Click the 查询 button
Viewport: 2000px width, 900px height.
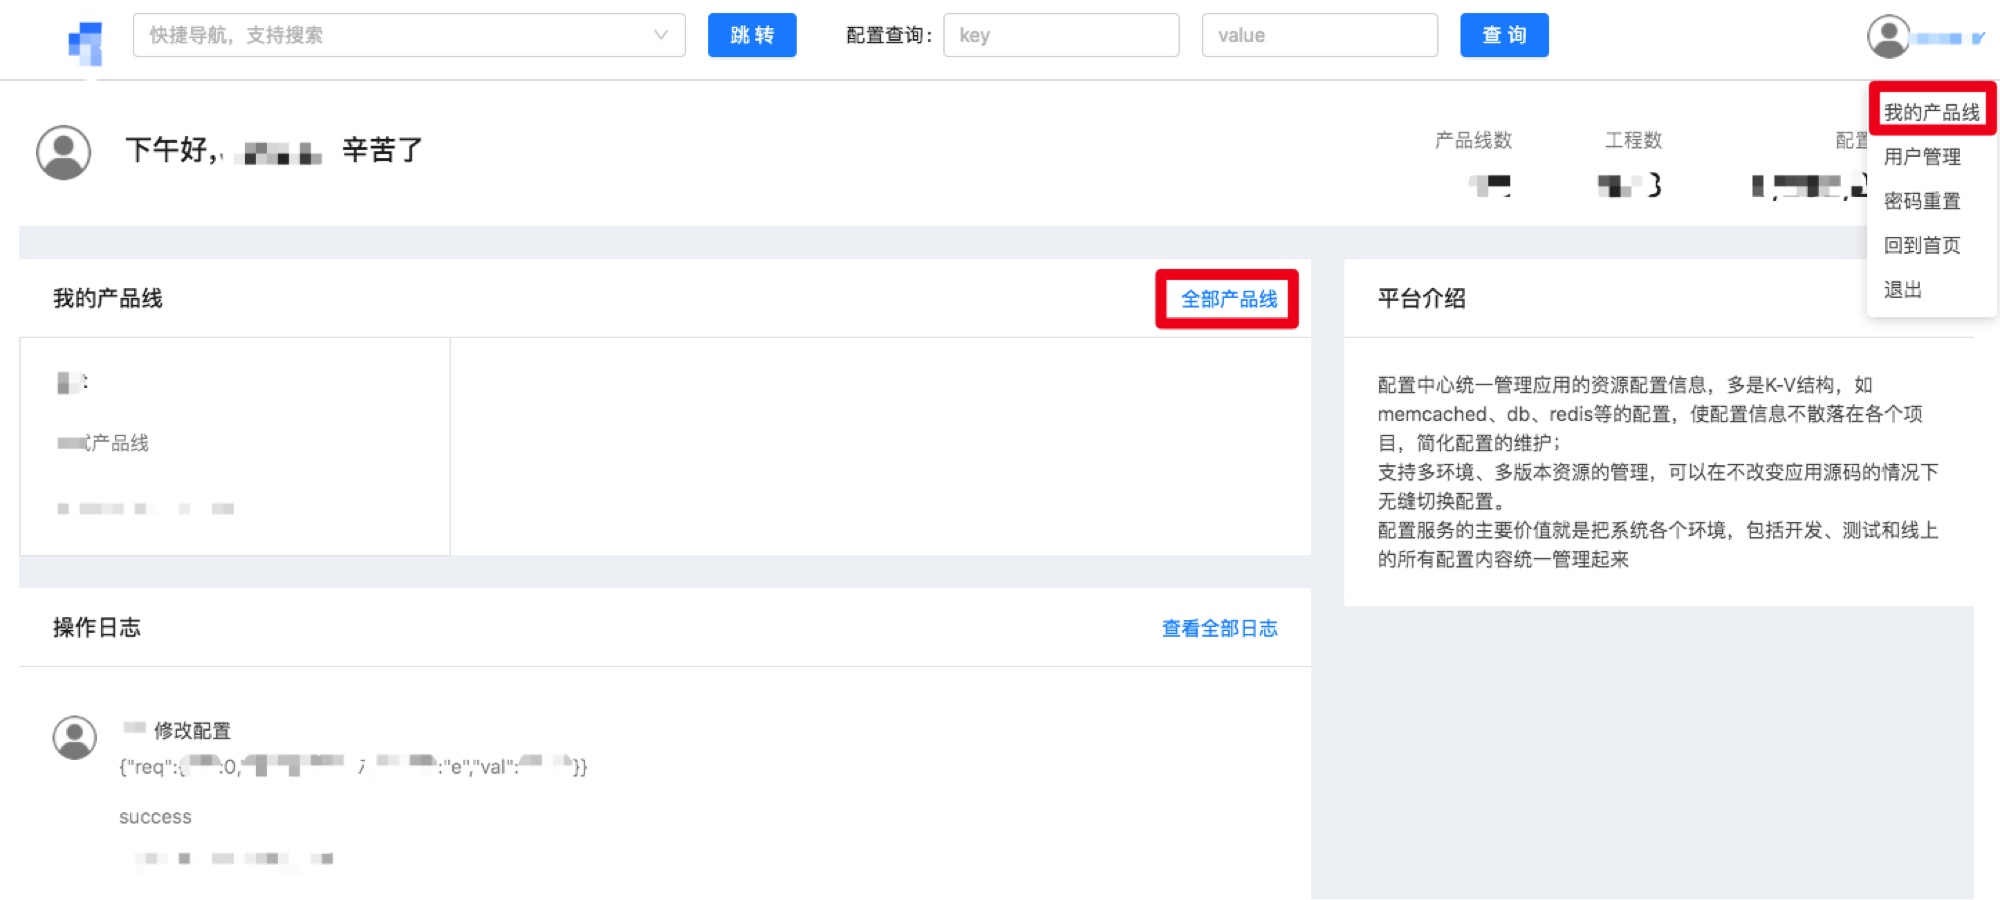click(x=1504, y=35)
